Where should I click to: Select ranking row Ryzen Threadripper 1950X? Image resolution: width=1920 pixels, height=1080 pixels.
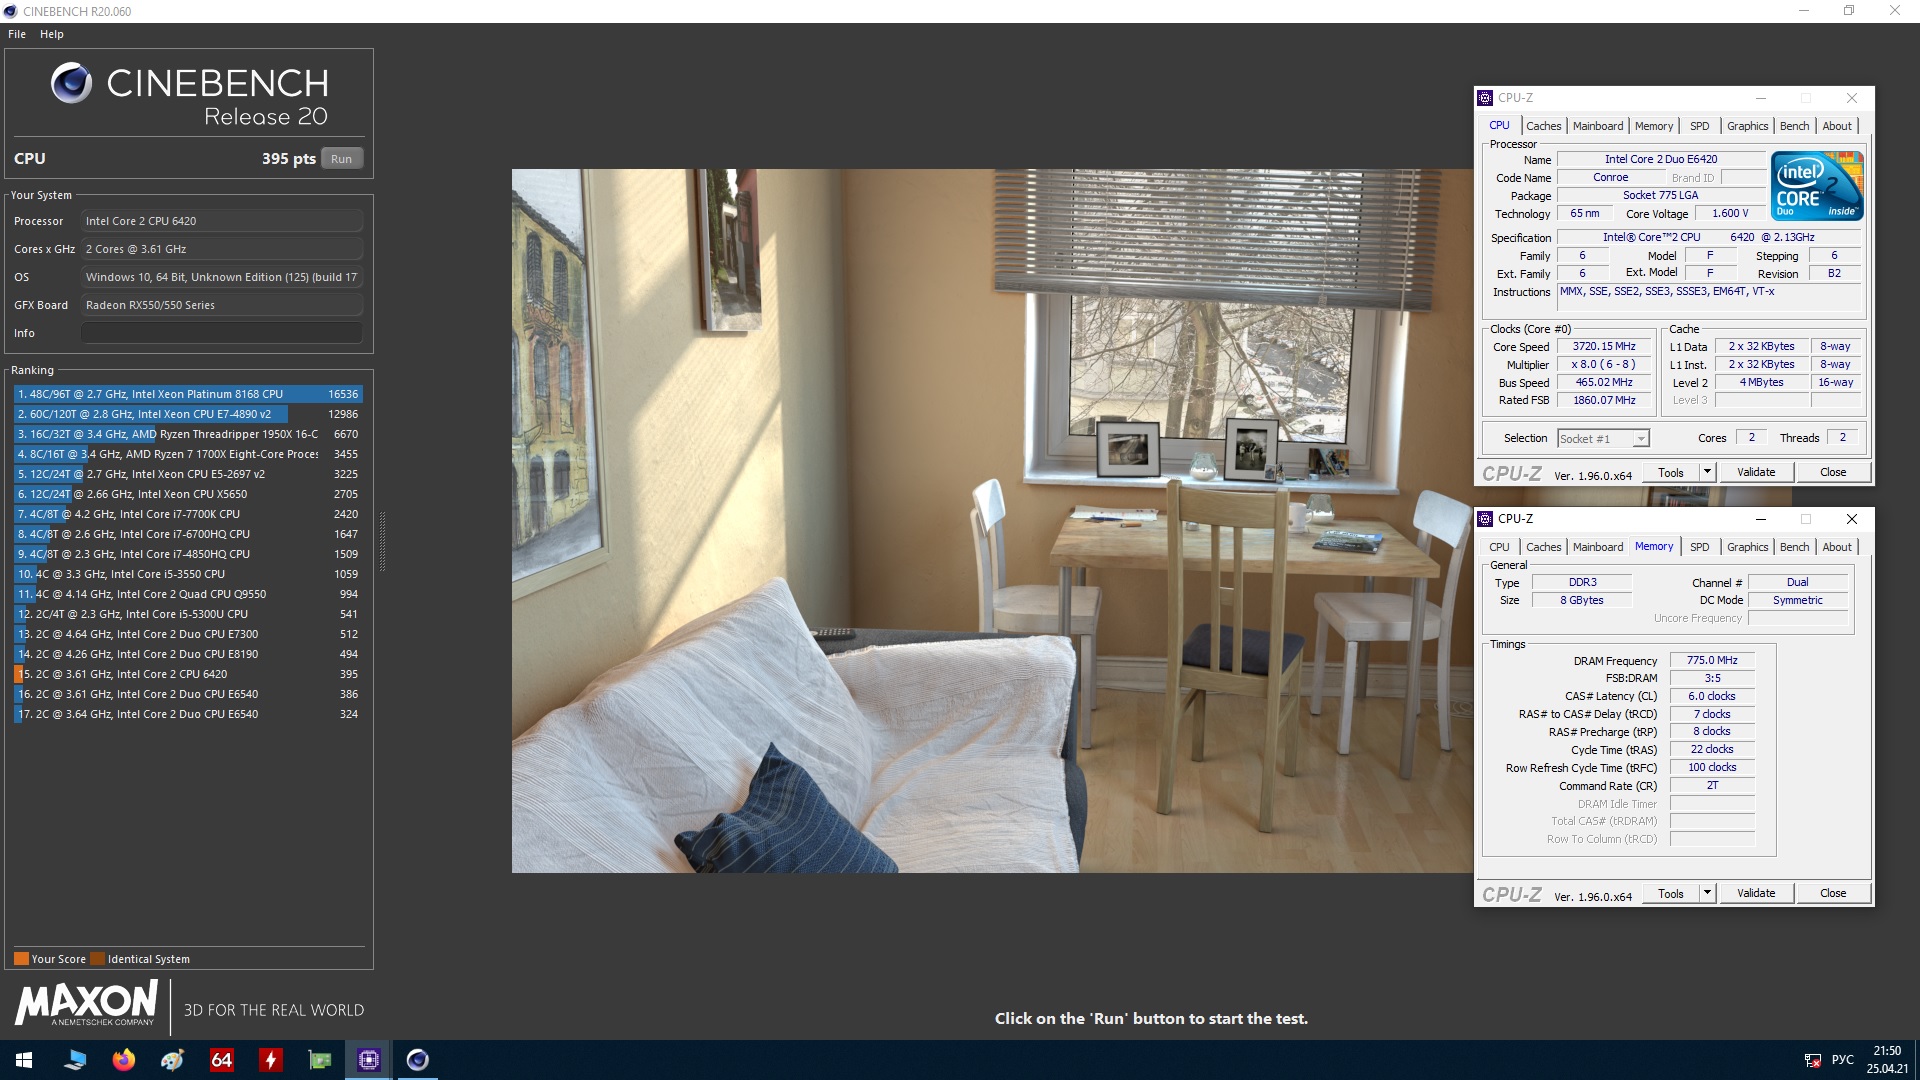[188, 434]
